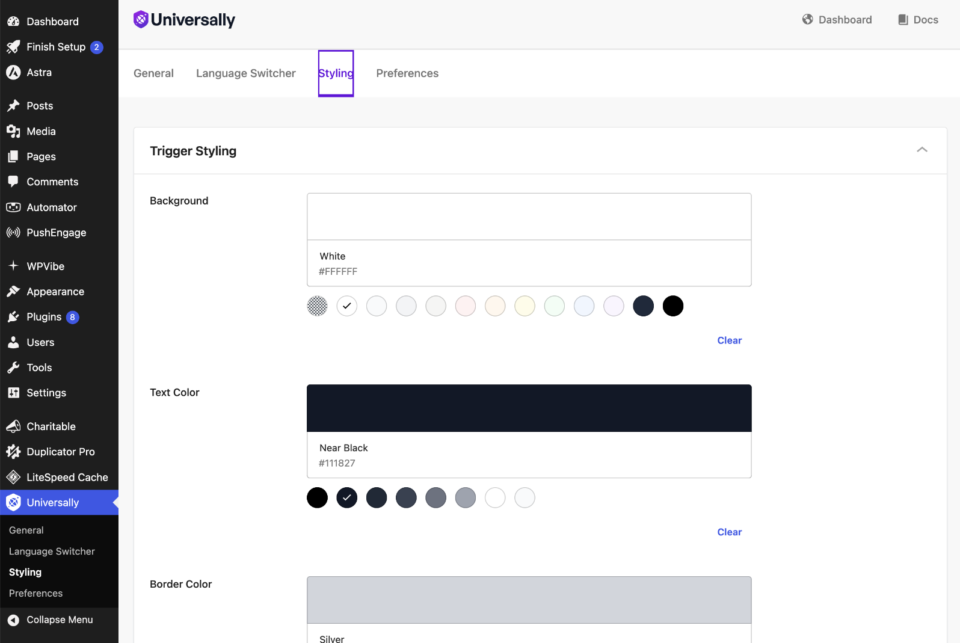Click the PushEngage signal icon
Viewport: 960px width, 643px height.
coord(13,233)
